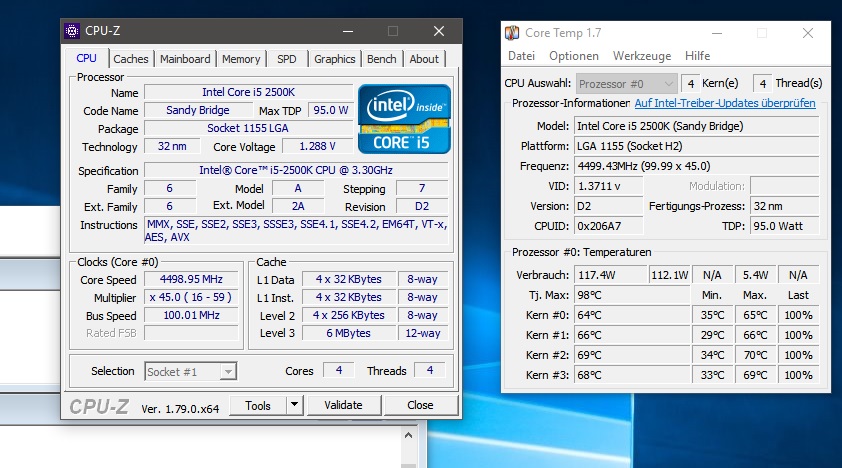Click the Kern #2 max value 70°C
The image size is (842, 468).
coord(755,355)
